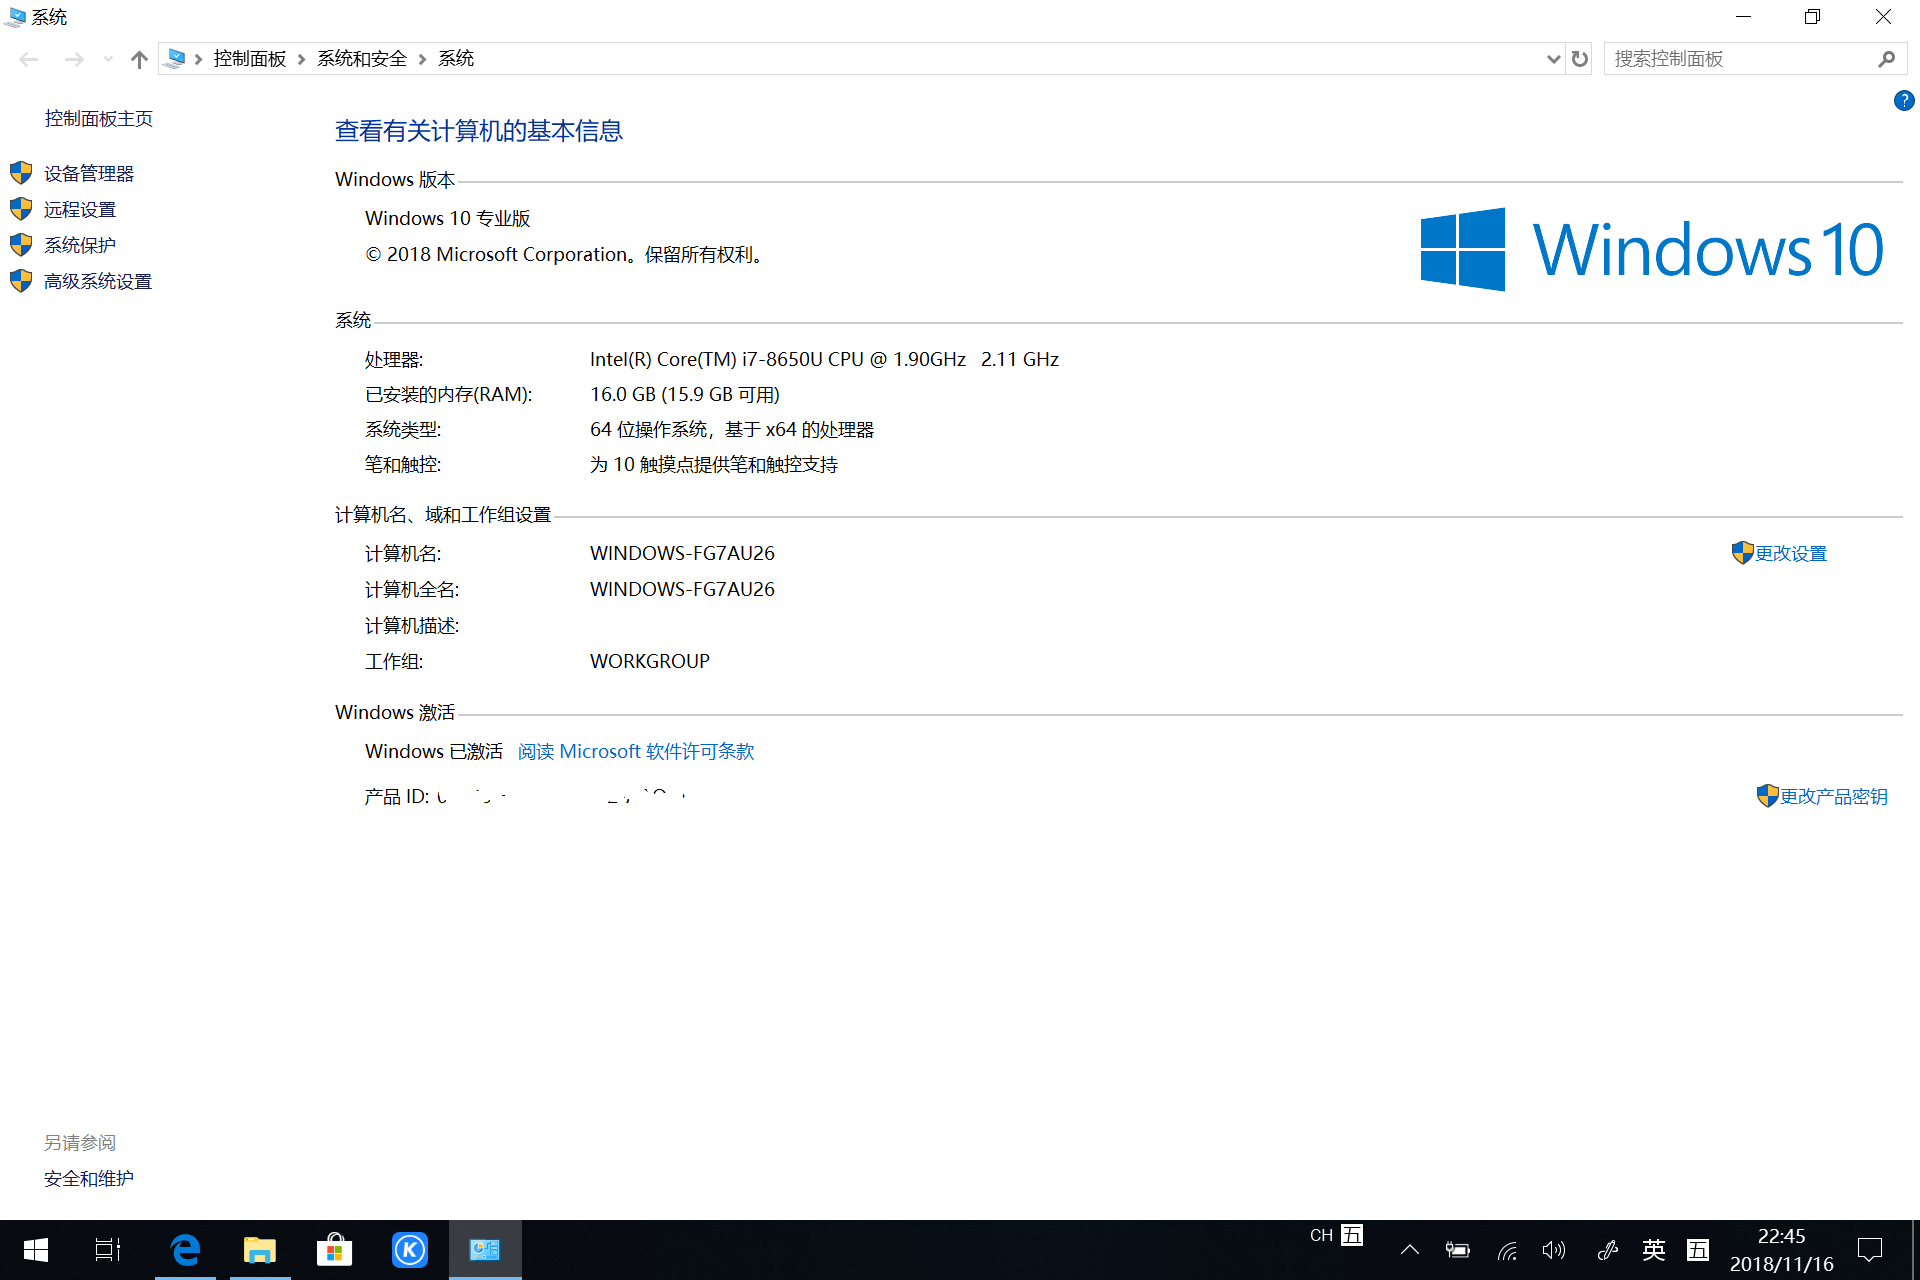
Task: Click the blue K app taskbar icon
Action: click(x=409, y=1249)
